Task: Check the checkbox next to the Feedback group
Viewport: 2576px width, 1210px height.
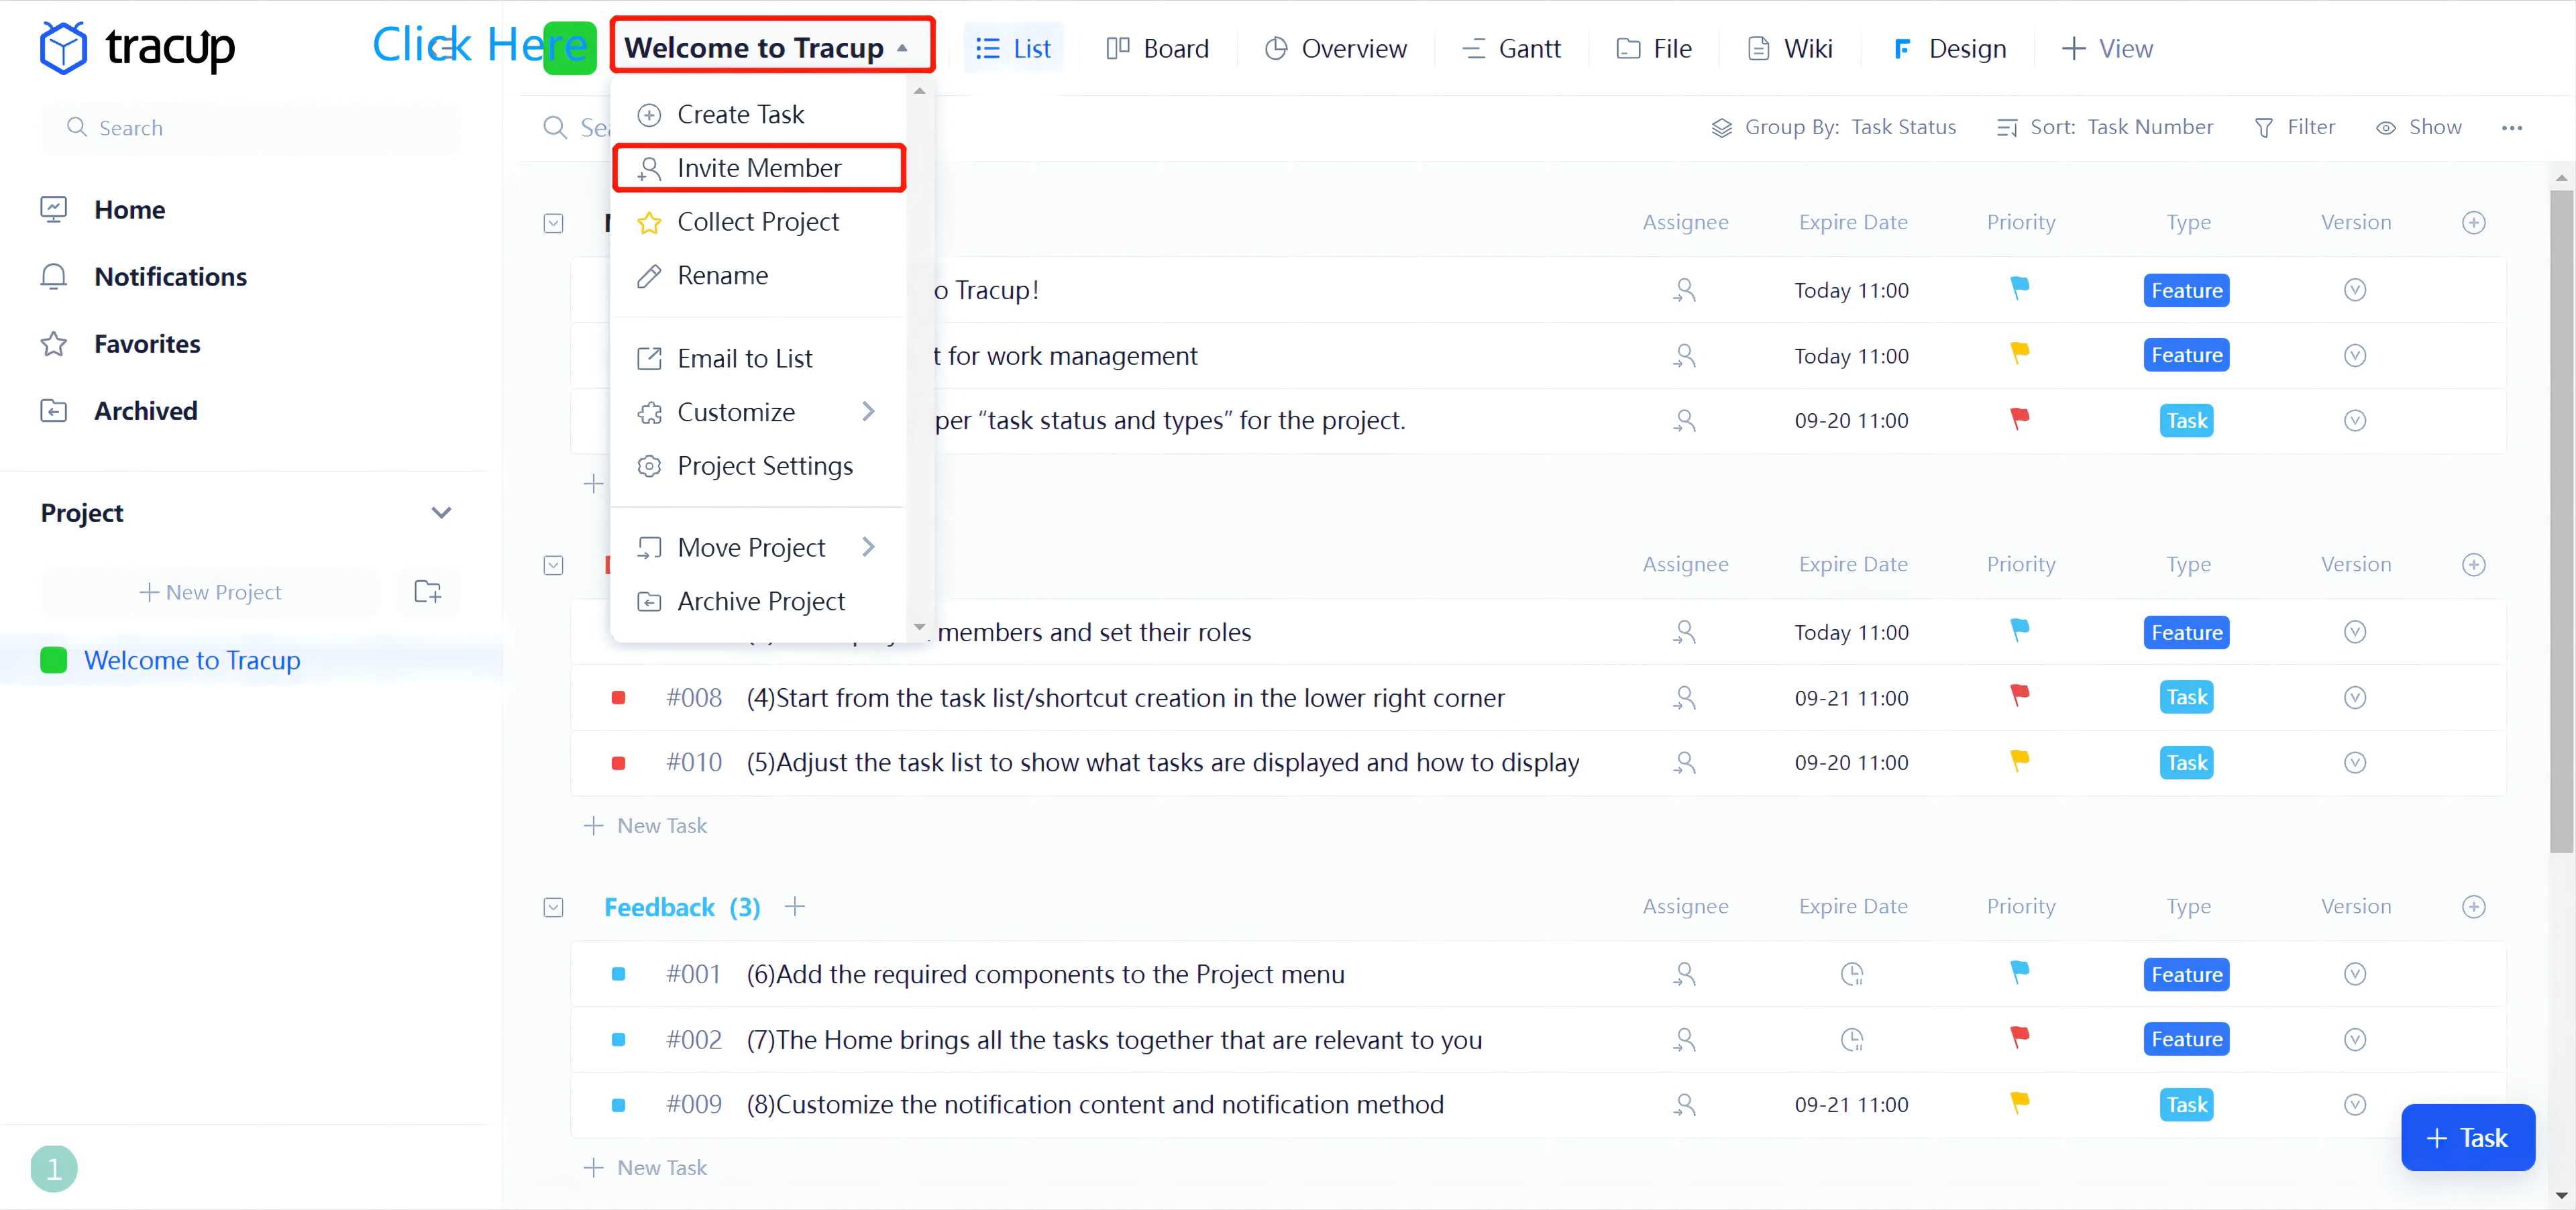Action: click(x=553, y=907)
